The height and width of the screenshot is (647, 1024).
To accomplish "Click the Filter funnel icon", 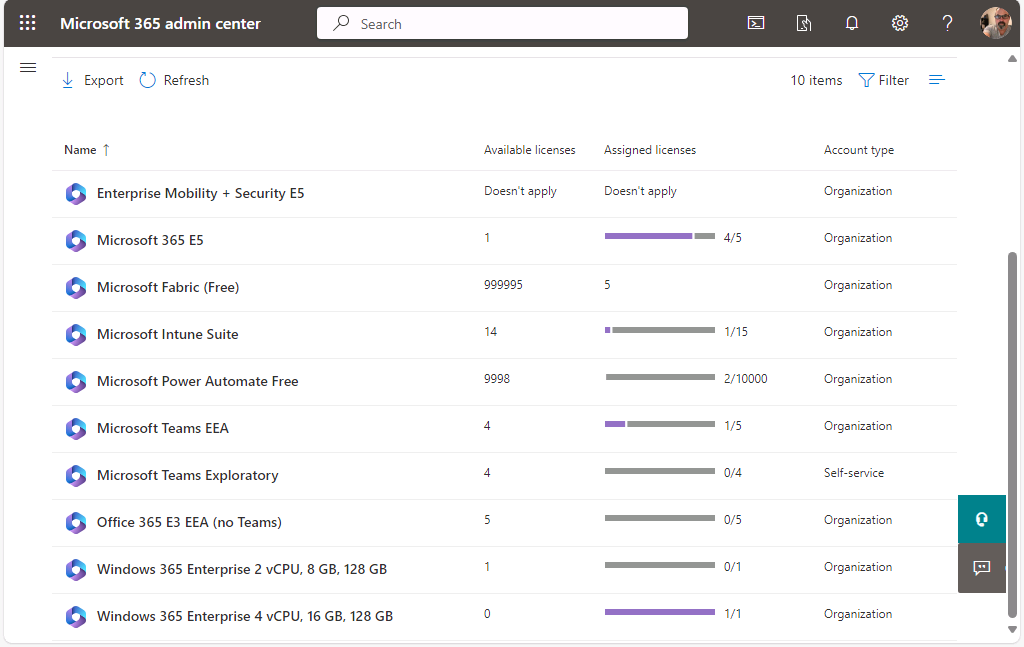I will click(866, 80).
